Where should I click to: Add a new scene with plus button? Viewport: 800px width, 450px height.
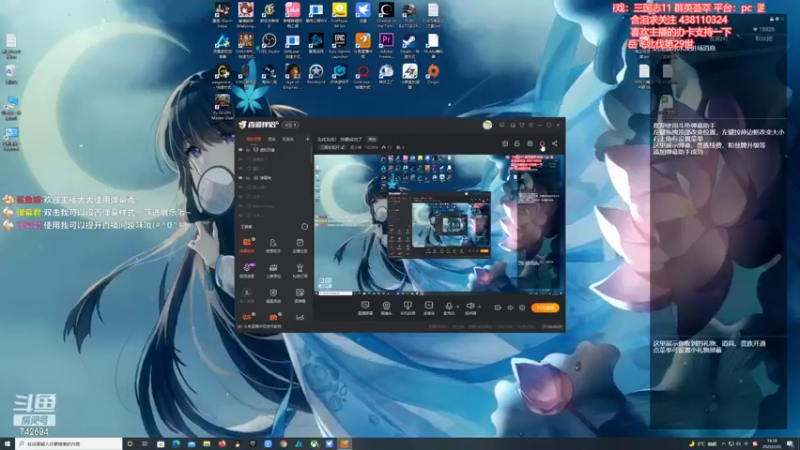tap(307, 139)
